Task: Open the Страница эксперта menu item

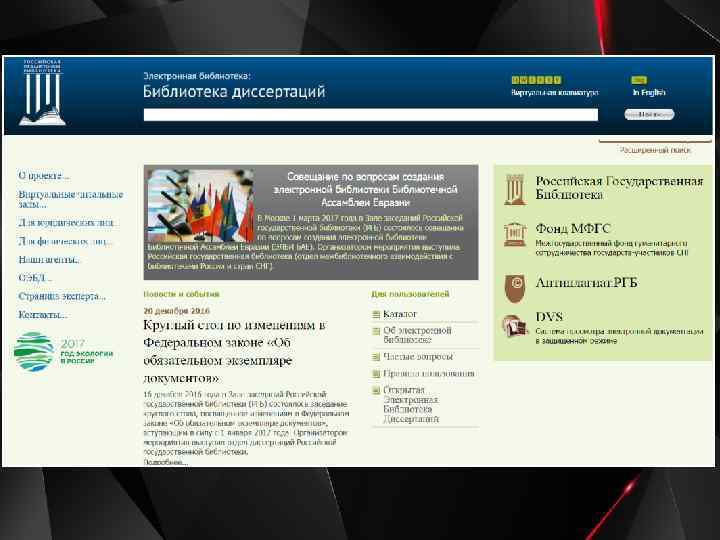Action: [62, 296]
